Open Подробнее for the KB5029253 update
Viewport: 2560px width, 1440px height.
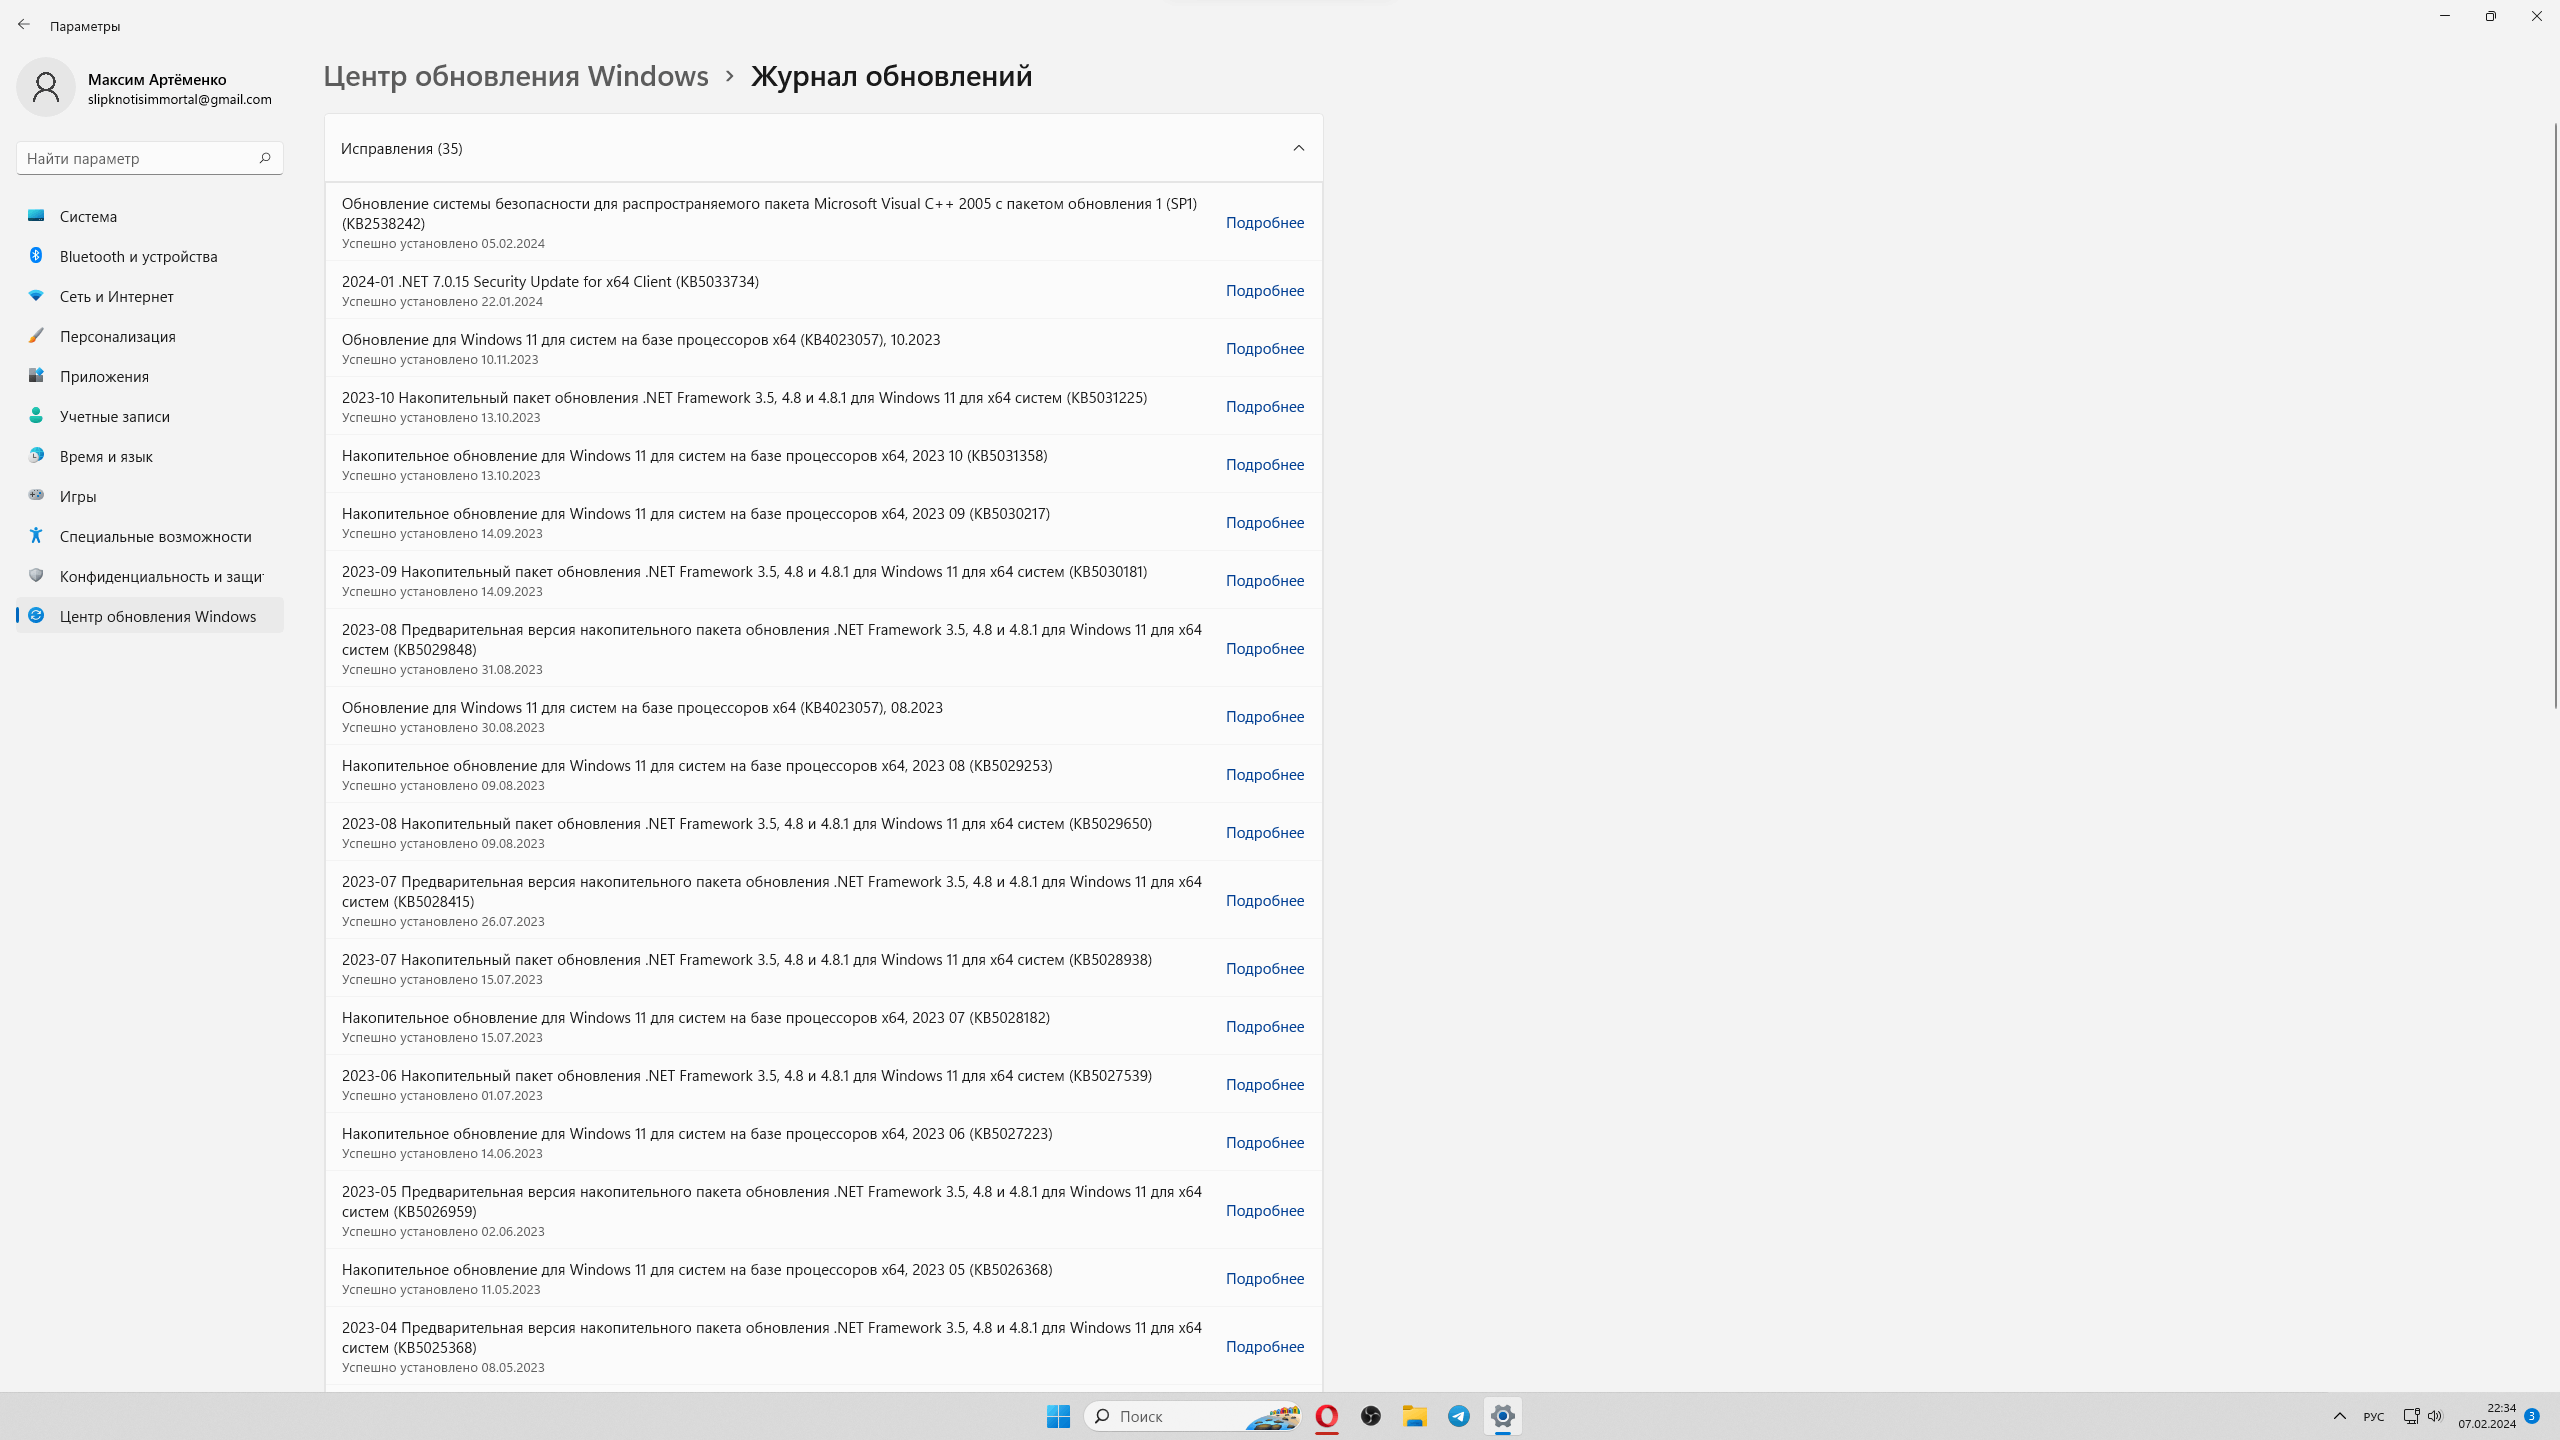[1265, 774]
